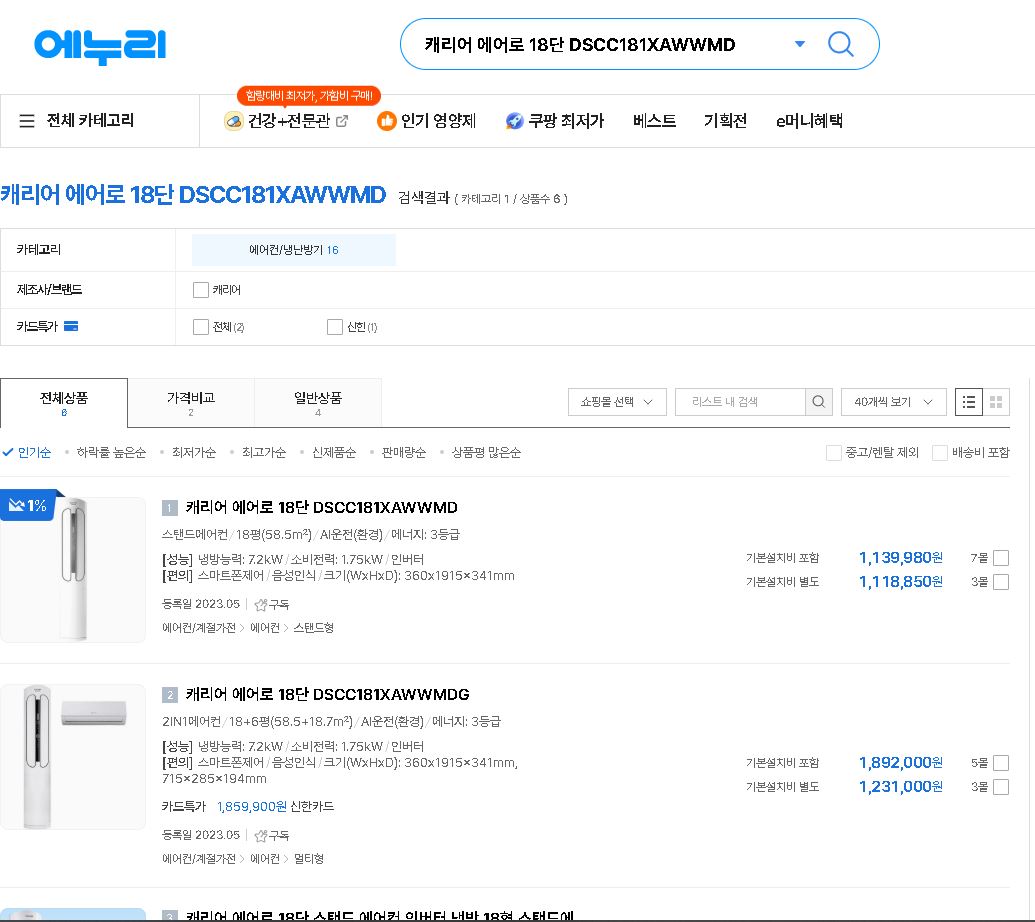Click the external link icon beside 건강+전문관
The image size is (1035, 922).
coord(342,121)
